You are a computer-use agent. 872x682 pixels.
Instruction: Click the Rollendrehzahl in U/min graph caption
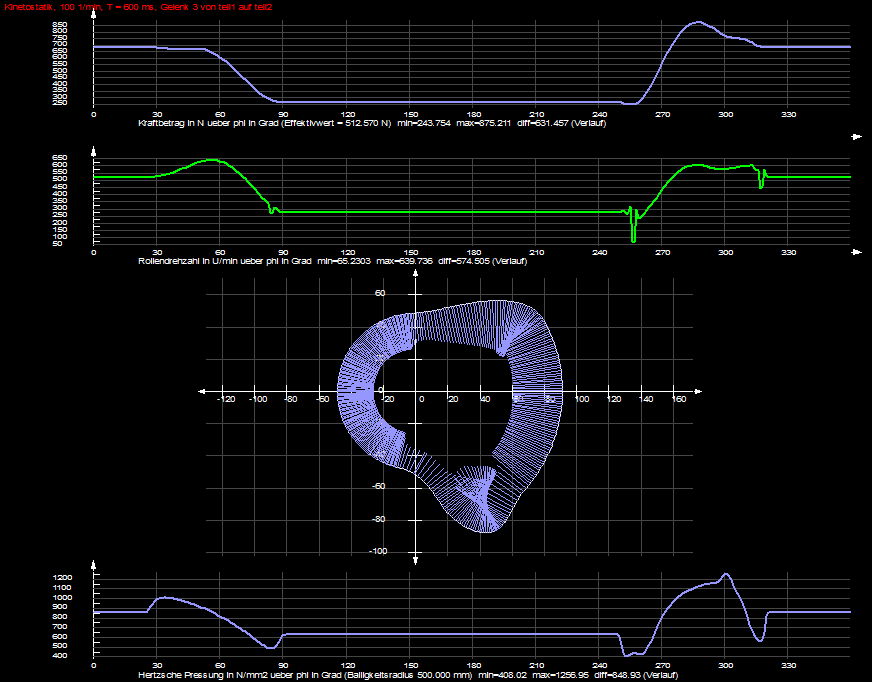331,260
